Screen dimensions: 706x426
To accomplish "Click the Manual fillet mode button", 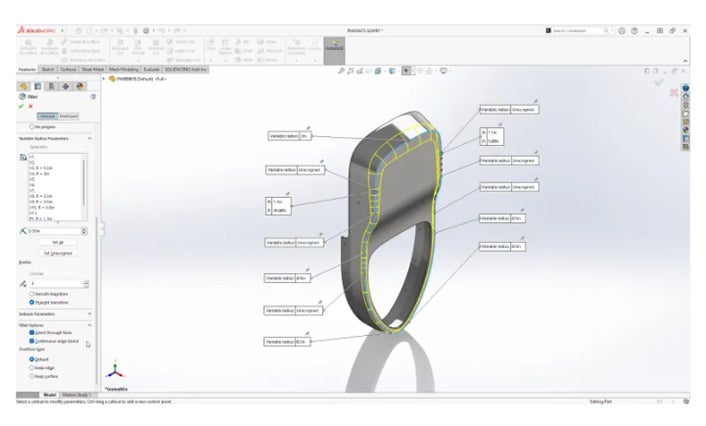I will [47, 116].
